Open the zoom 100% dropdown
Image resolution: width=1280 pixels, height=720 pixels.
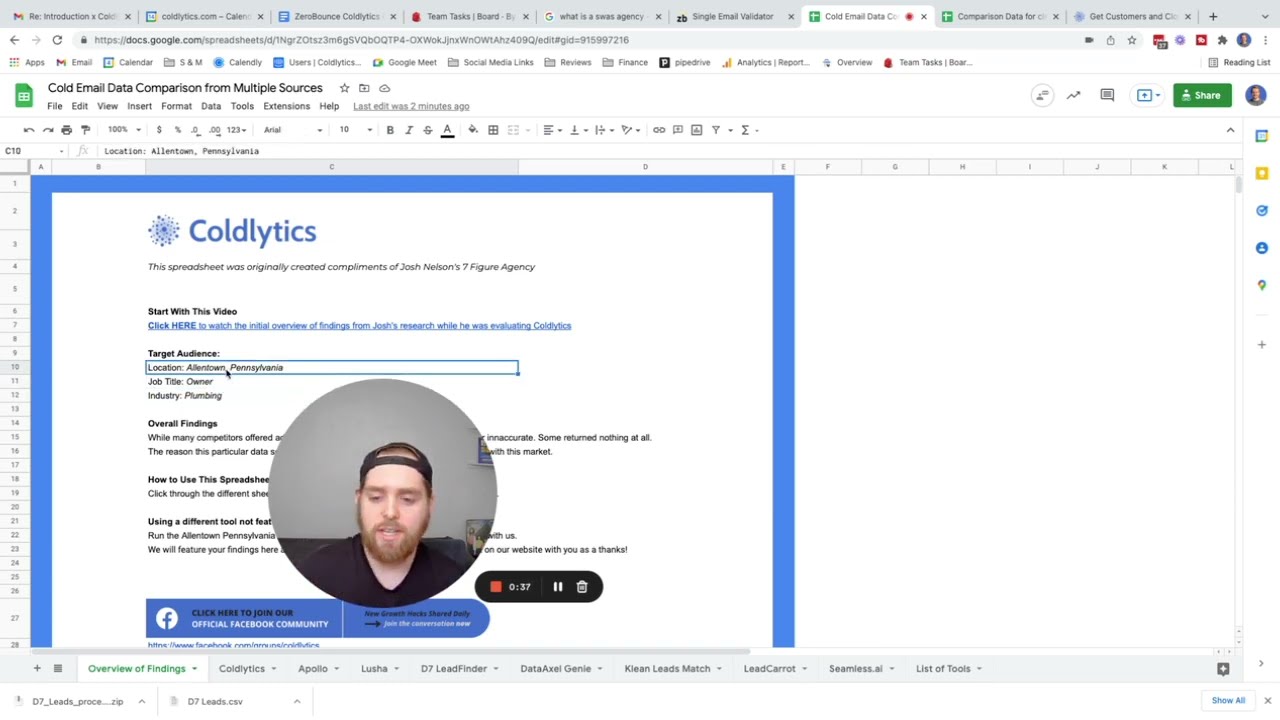125,130
